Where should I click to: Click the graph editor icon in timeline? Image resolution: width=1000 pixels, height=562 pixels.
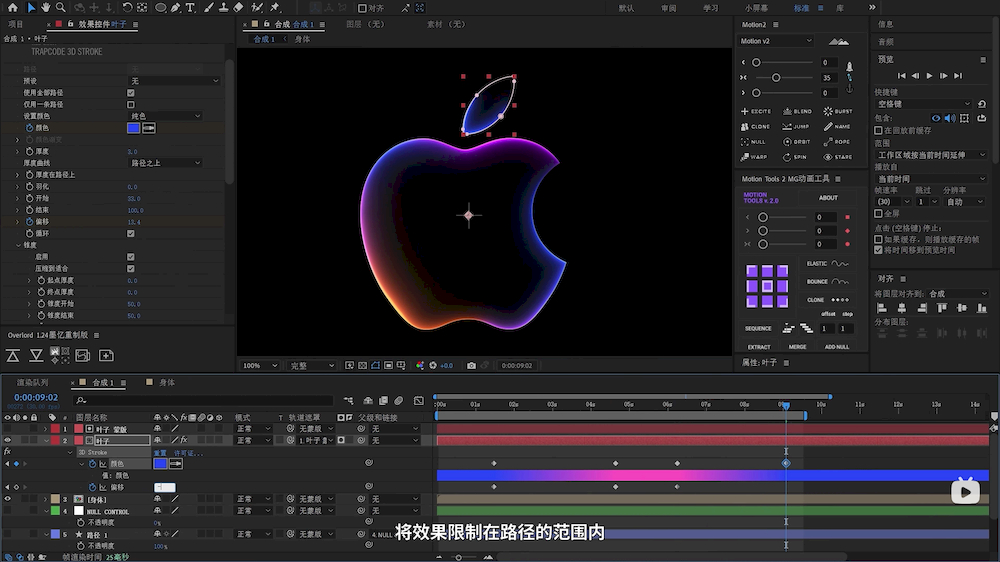(x=418, y=401)
